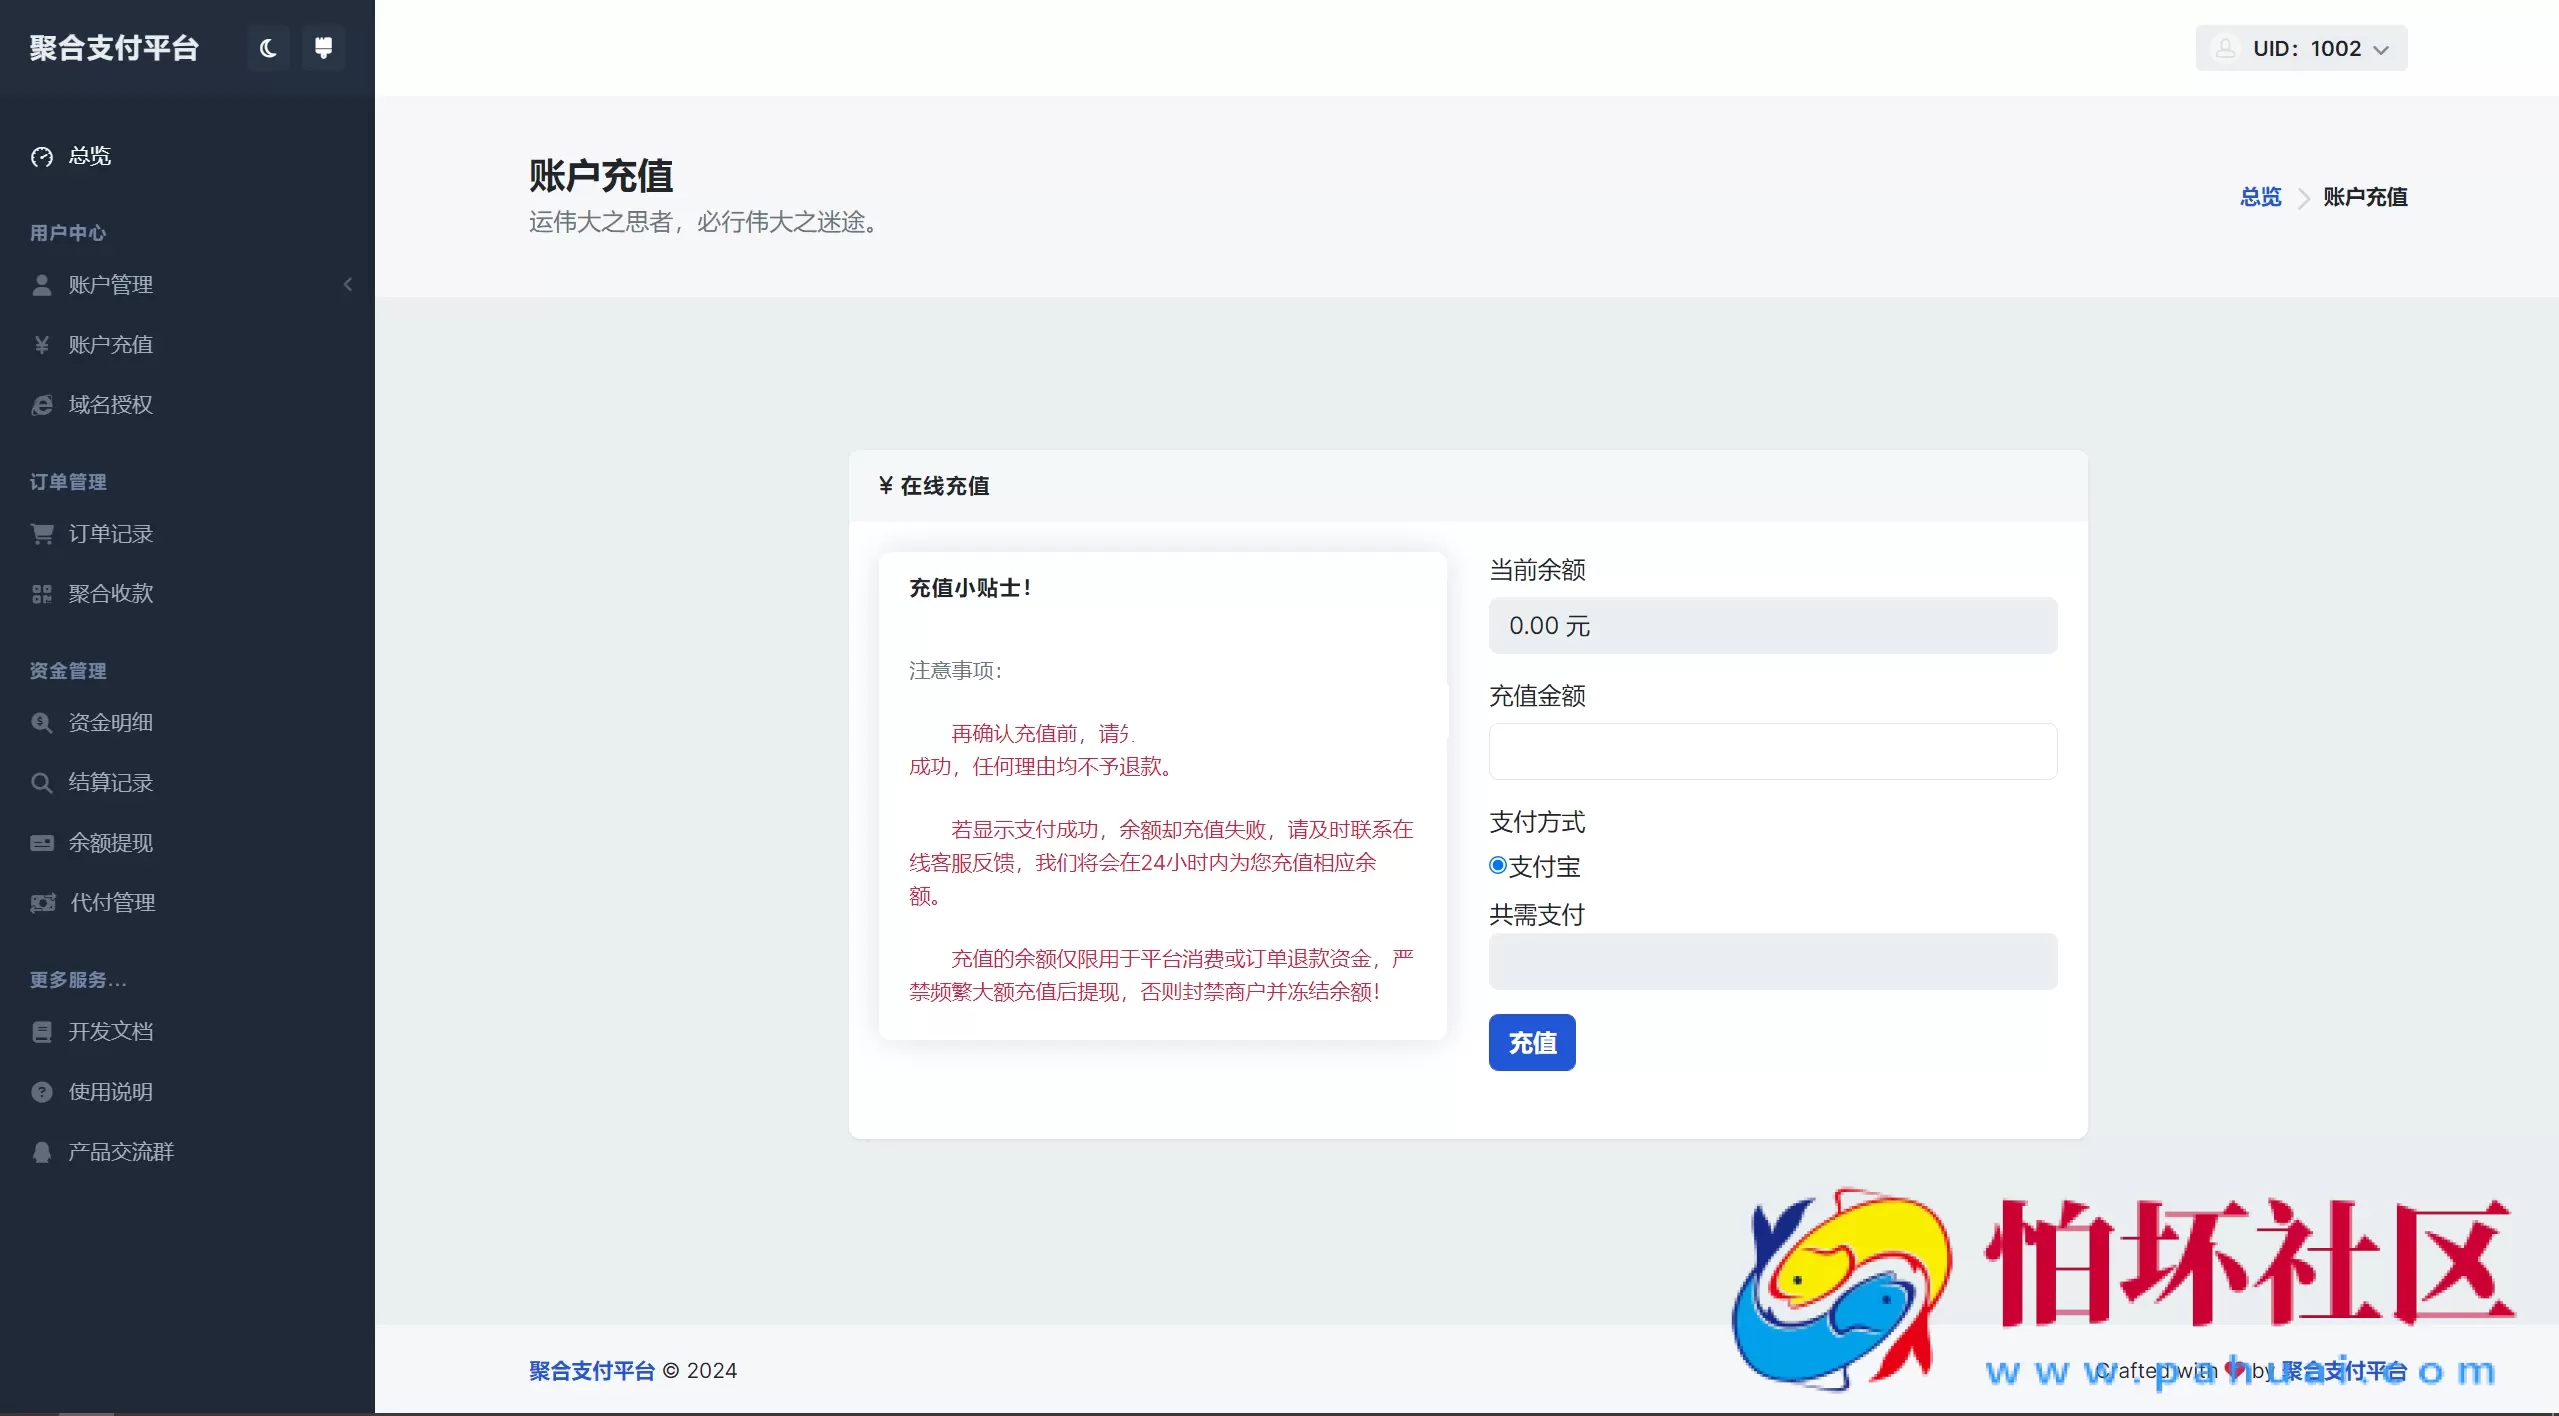Screen dimensions: 2559x1416
Task: Expand the UID: 1002 account dropdown
Action: click(x=2299, y=47)
